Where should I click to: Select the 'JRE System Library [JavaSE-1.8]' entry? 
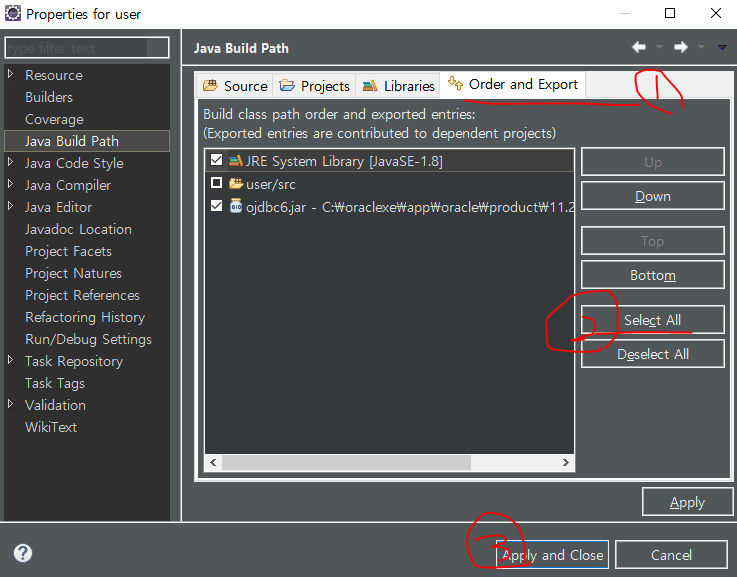coord(344,161)
